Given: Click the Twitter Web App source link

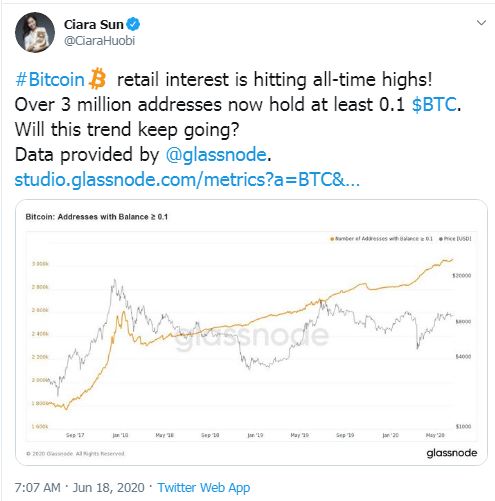Looking at the screenshot, I should click(204, 487).
